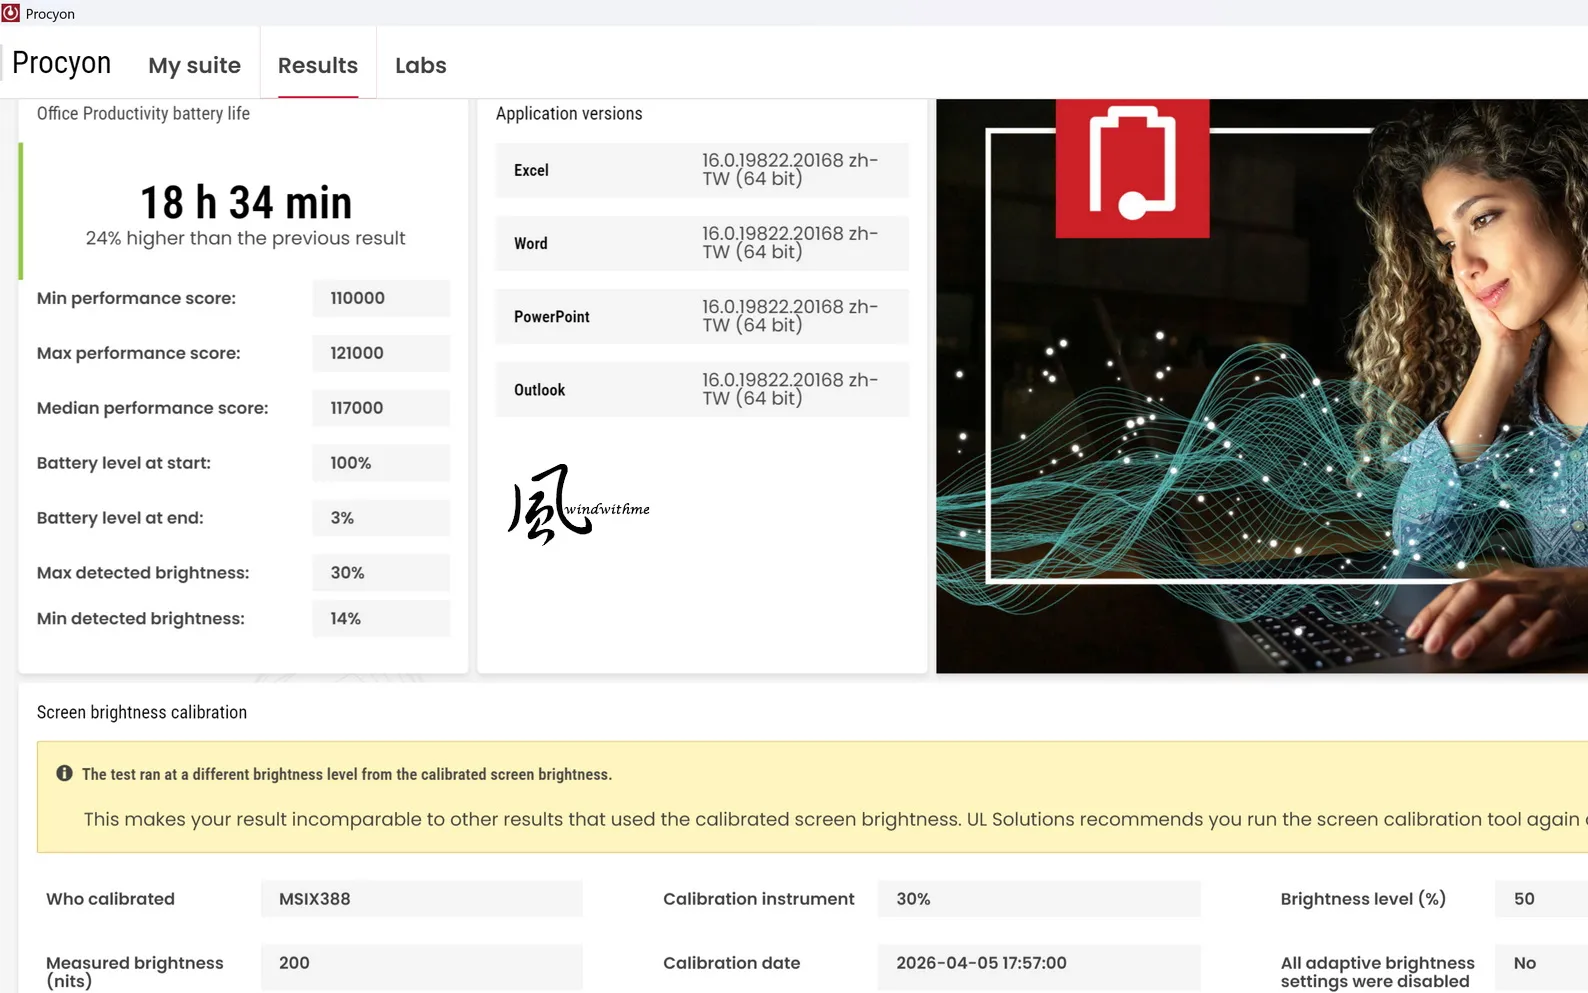The width and height of the screenshot is (1588, 993).
Task: Click the Max performance score value 121000
Action: pos(381,353)
